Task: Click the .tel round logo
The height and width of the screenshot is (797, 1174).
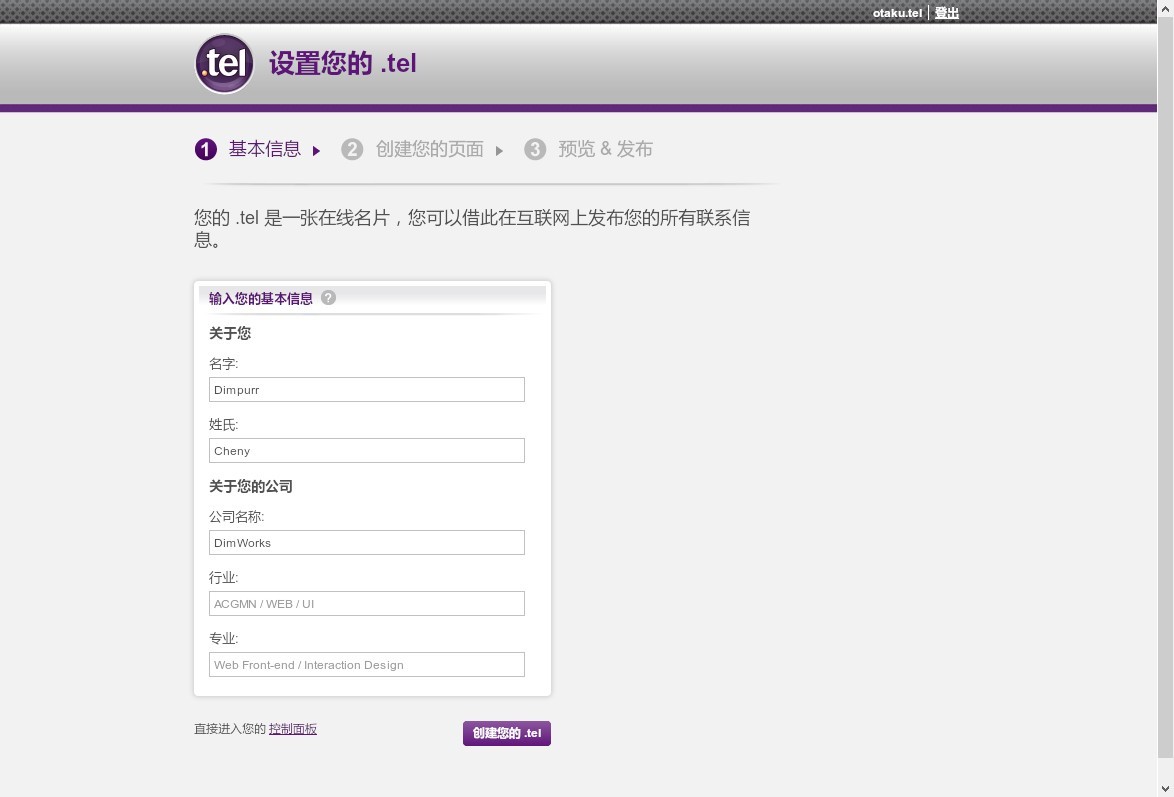Action: point(224,64)
